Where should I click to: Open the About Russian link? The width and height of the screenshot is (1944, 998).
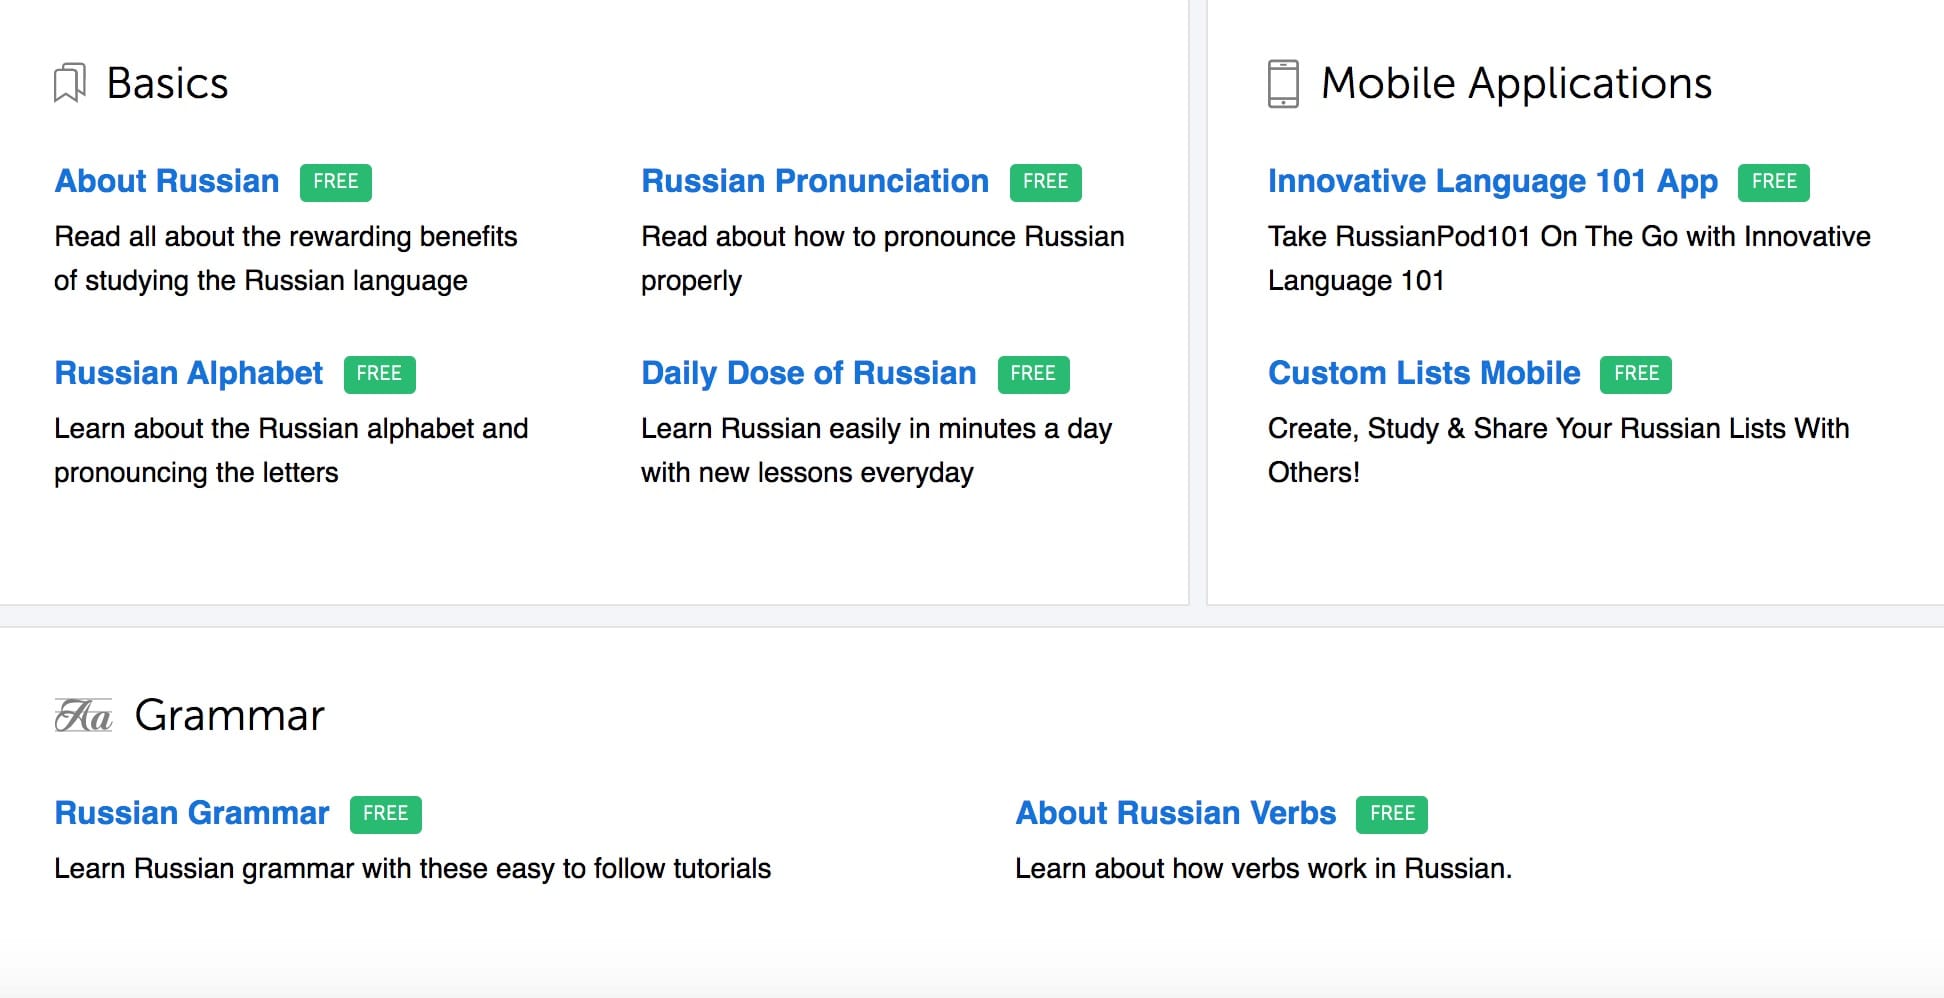coord(167,181)
